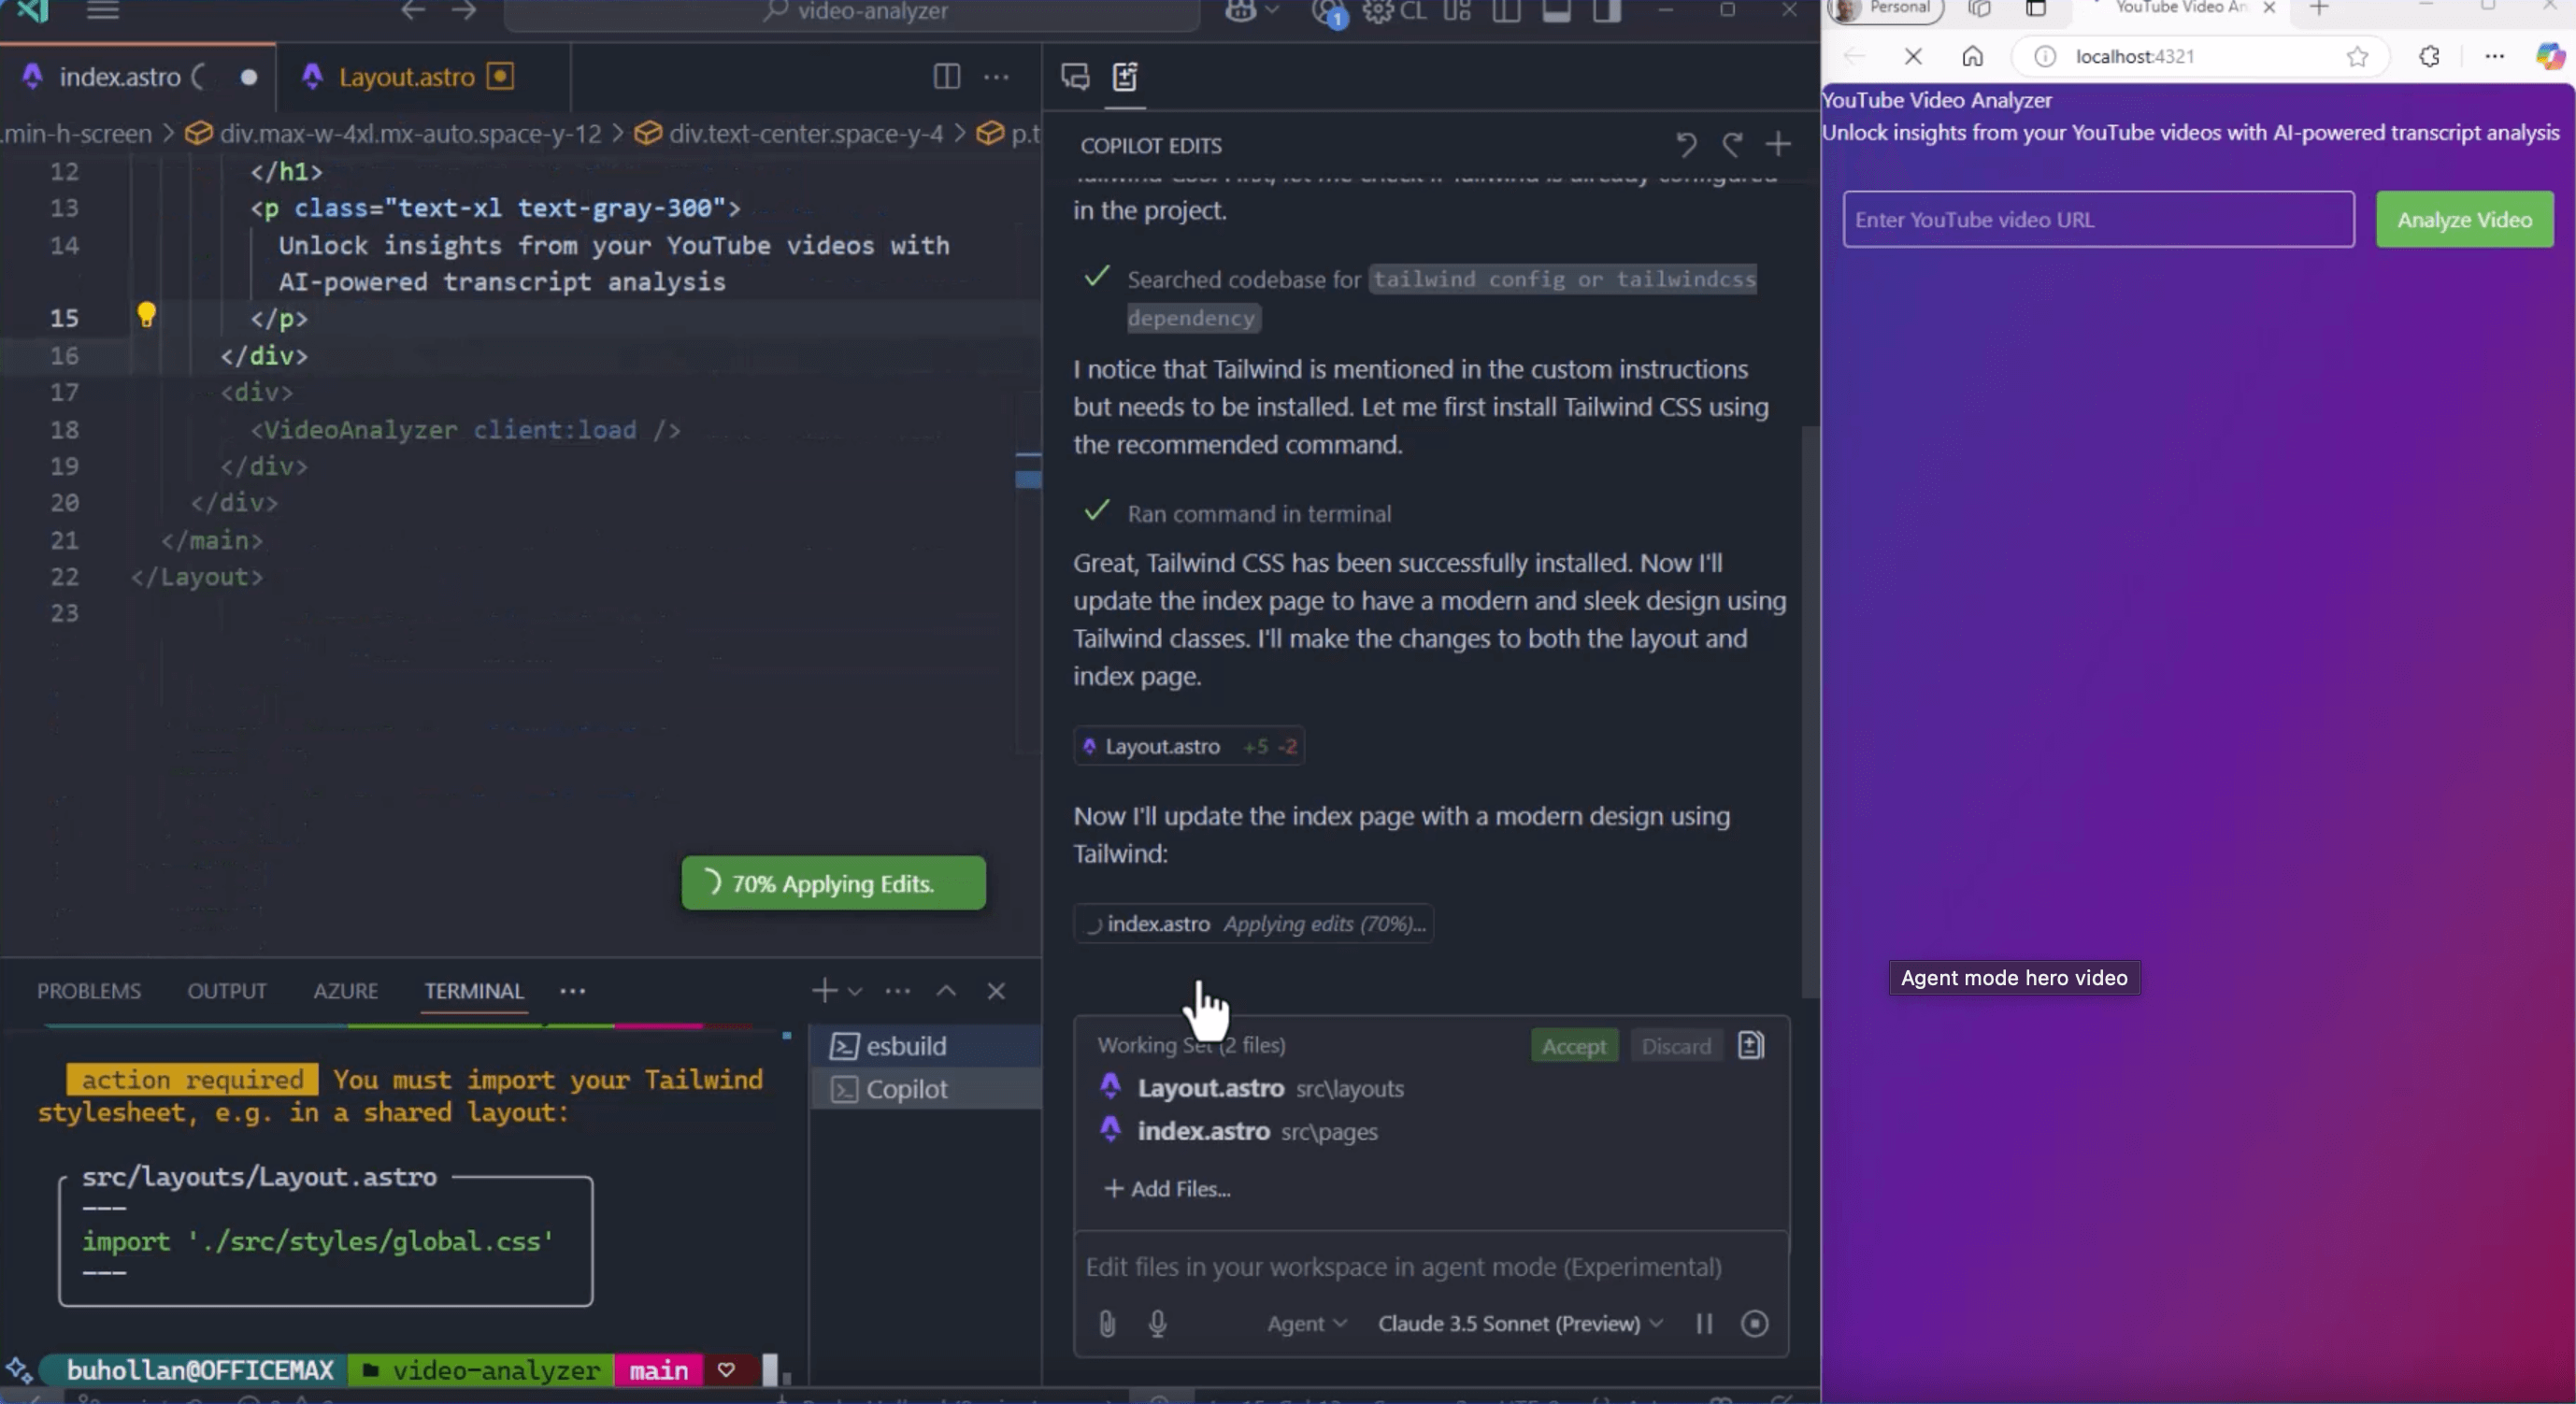Toggle the bottom panel visibility
This screenshot has height=1404, width=2576.
(1556, 11)
